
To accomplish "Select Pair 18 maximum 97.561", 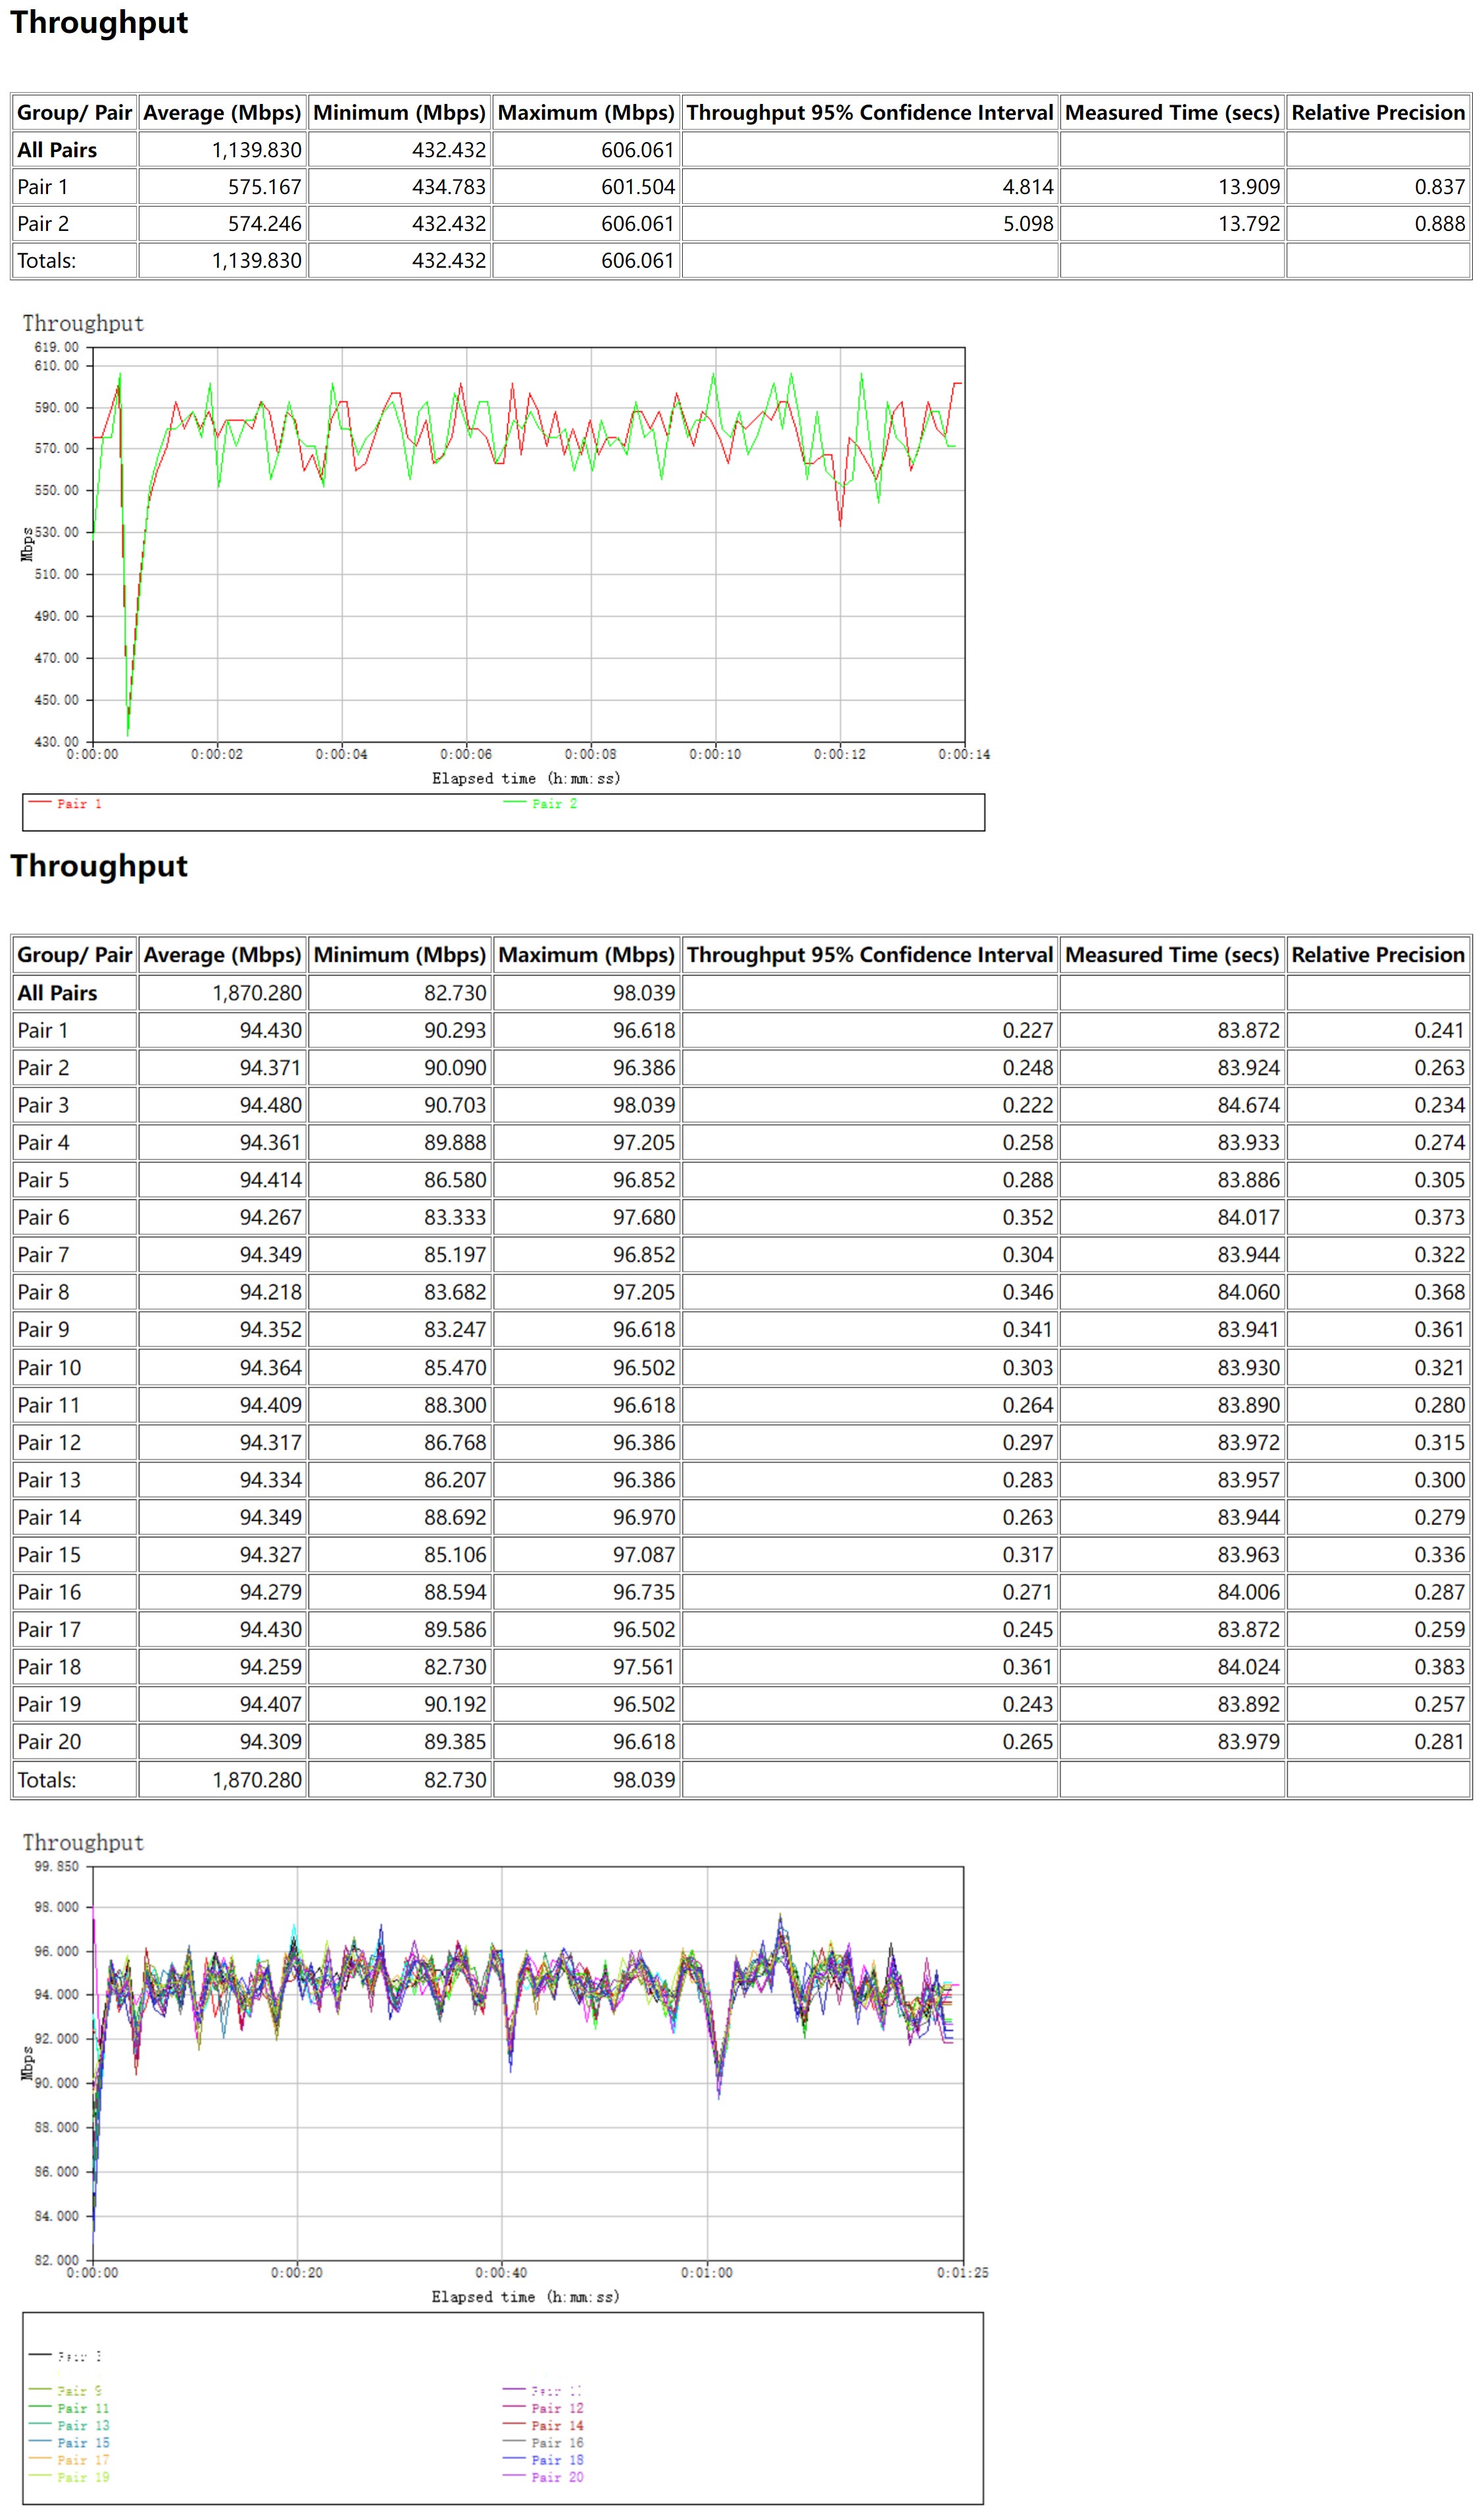I will pos(644,1668).
